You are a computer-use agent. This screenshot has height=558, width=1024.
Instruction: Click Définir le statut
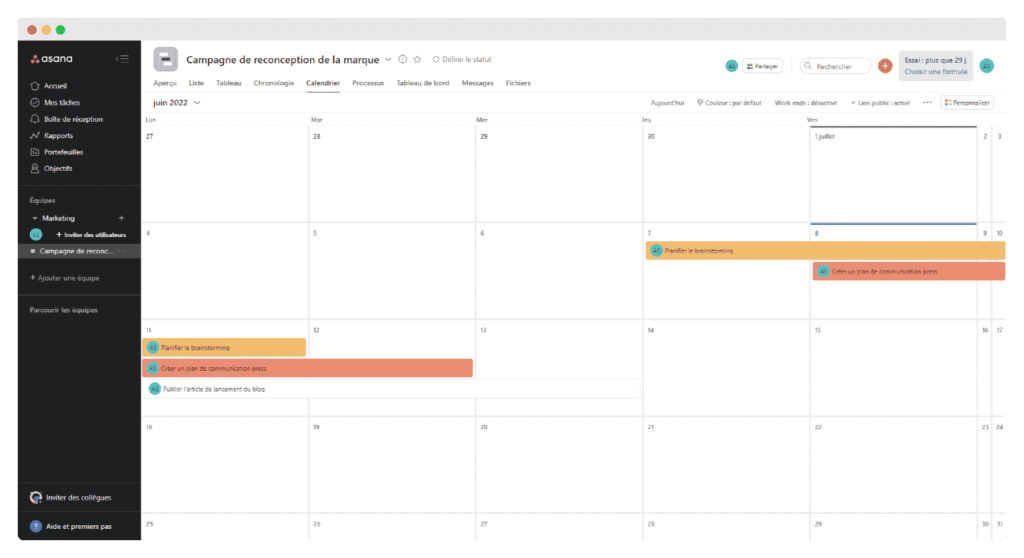(x=462, y=59)
